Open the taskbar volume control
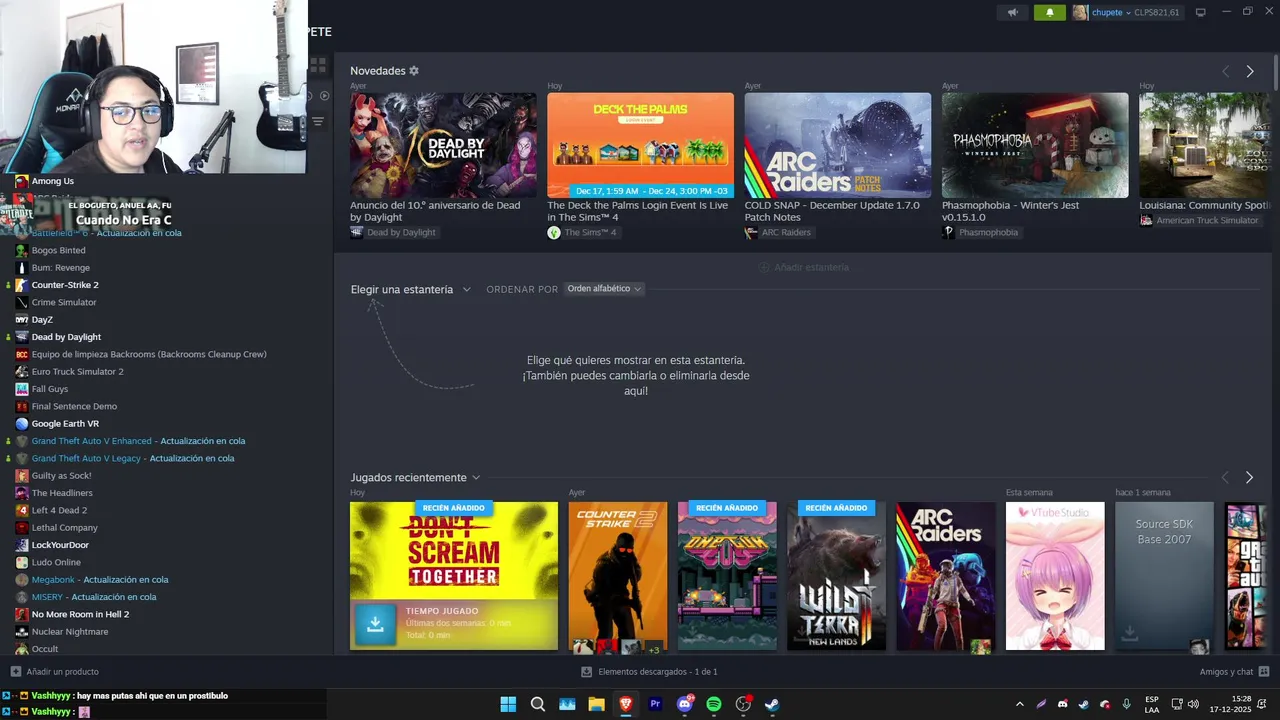 (x=1195, y=704)
